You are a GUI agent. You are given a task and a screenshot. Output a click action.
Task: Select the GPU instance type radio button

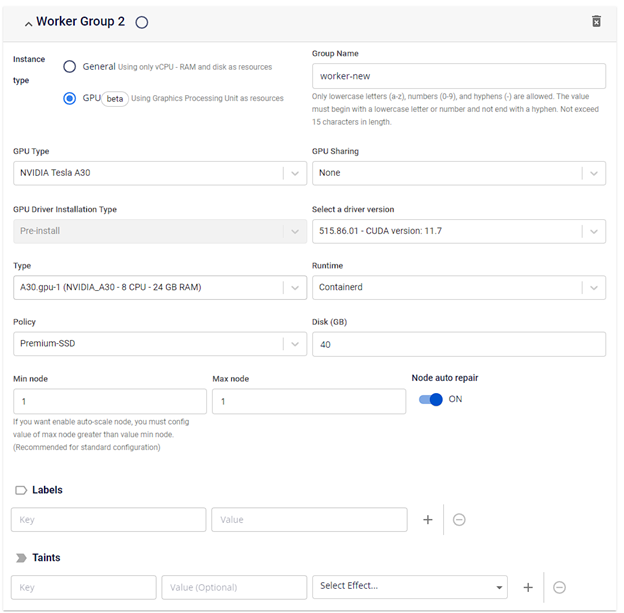pyautogui.click(x=70, y=98)
